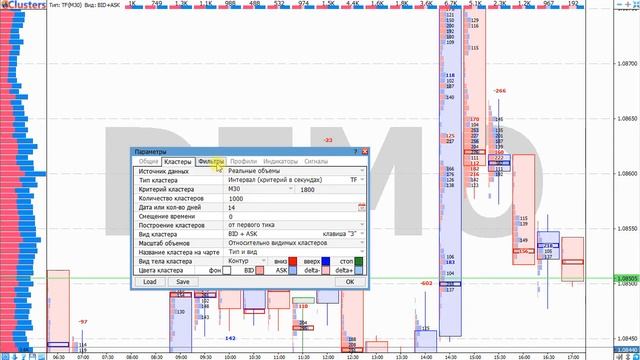Click the Save button
This screenshot has height=360, width=640.
182,282
